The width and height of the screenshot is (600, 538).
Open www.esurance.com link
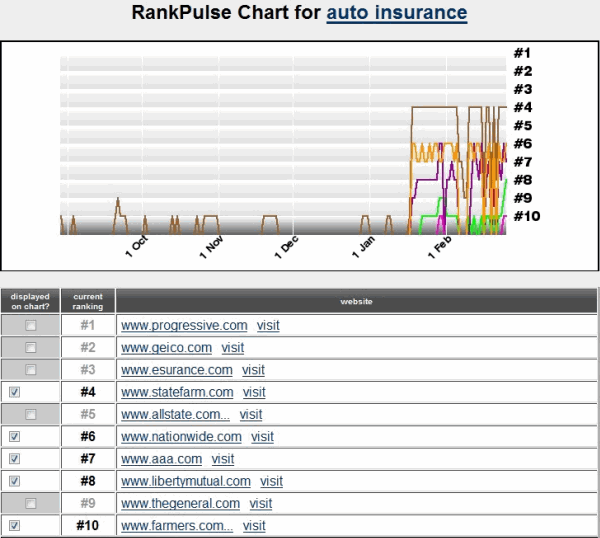177,370
